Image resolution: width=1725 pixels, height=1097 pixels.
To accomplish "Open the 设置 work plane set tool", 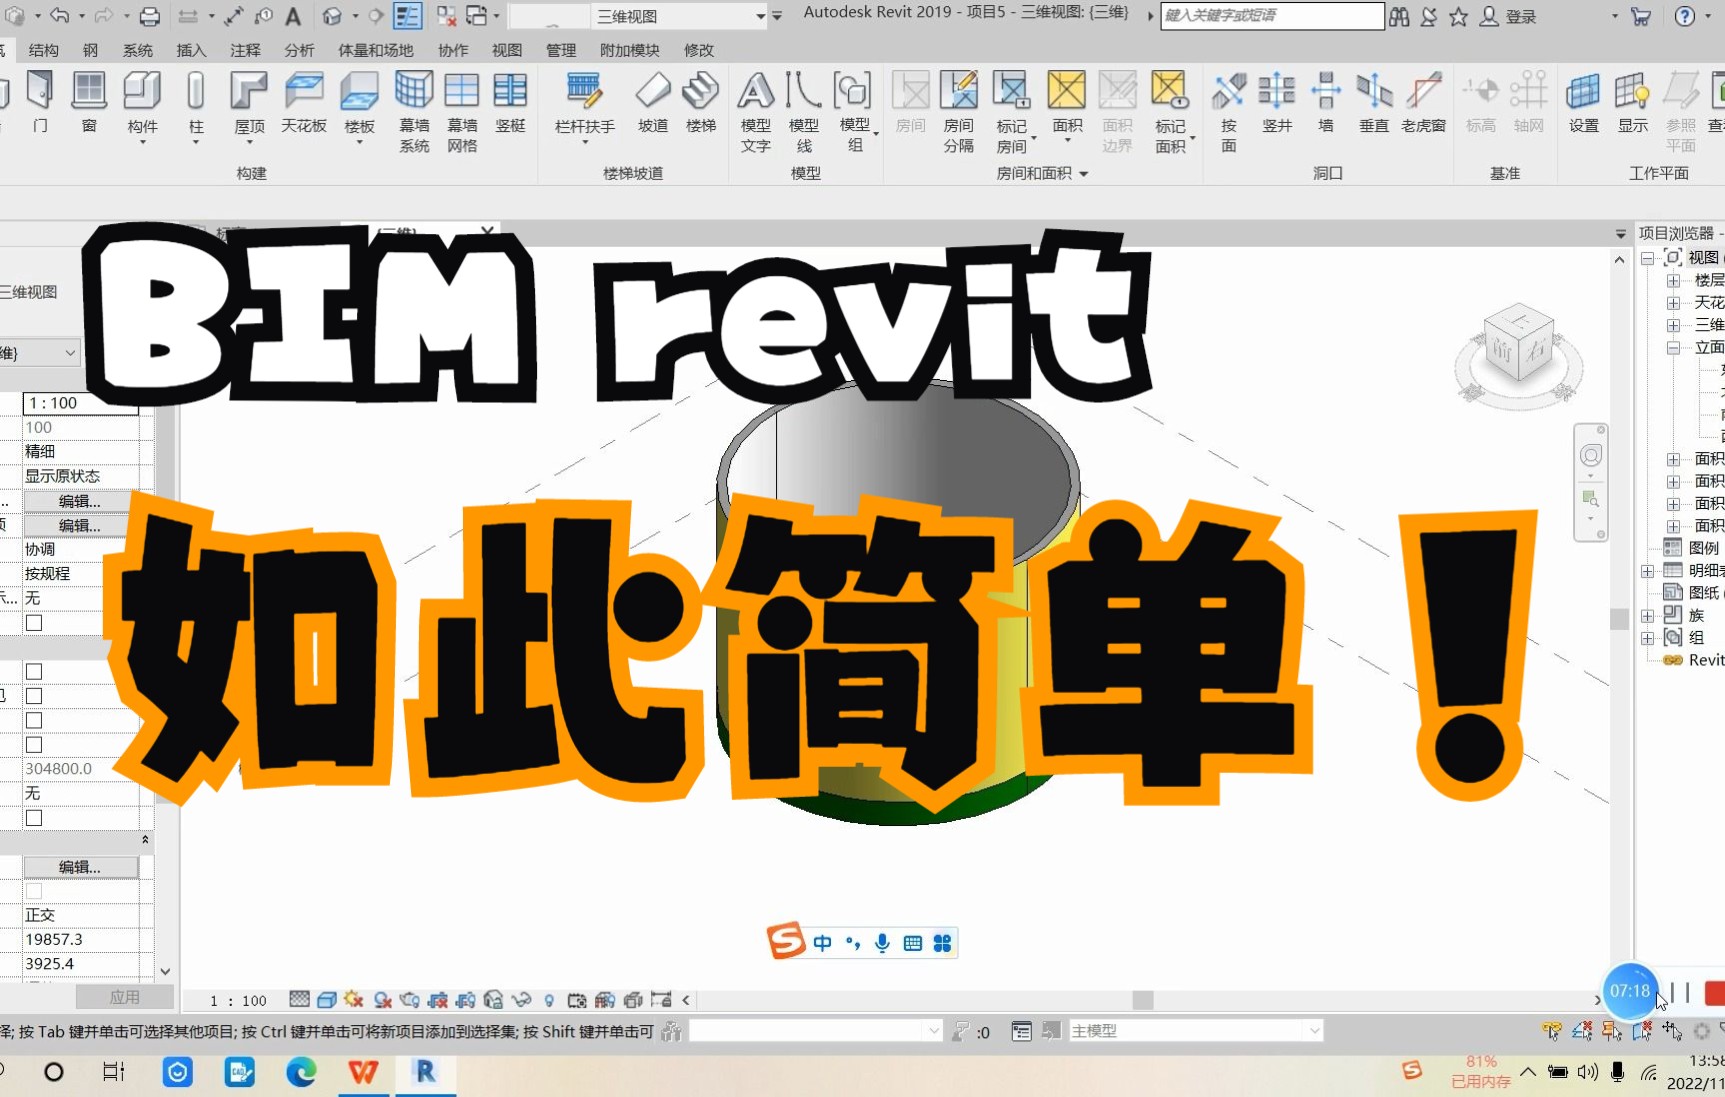I will pos(1583,103).
